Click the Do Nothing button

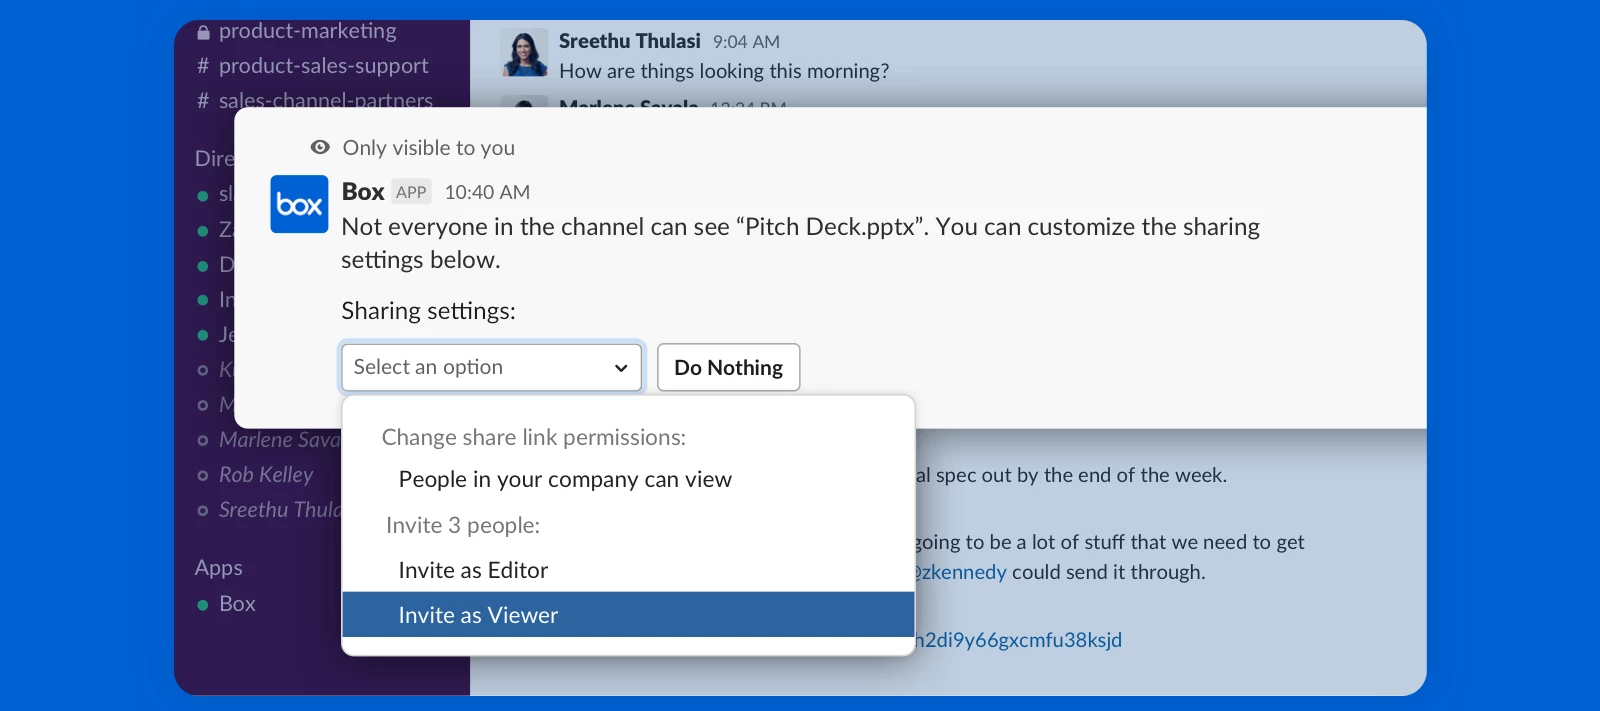728,367
